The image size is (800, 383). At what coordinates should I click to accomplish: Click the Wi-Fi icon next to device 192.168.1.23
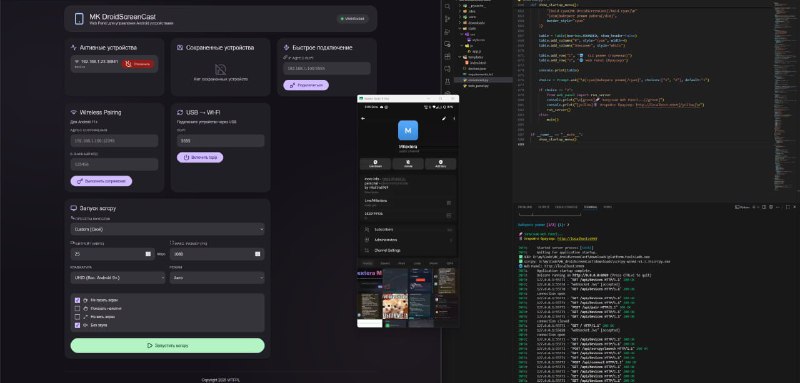[77, 62]
